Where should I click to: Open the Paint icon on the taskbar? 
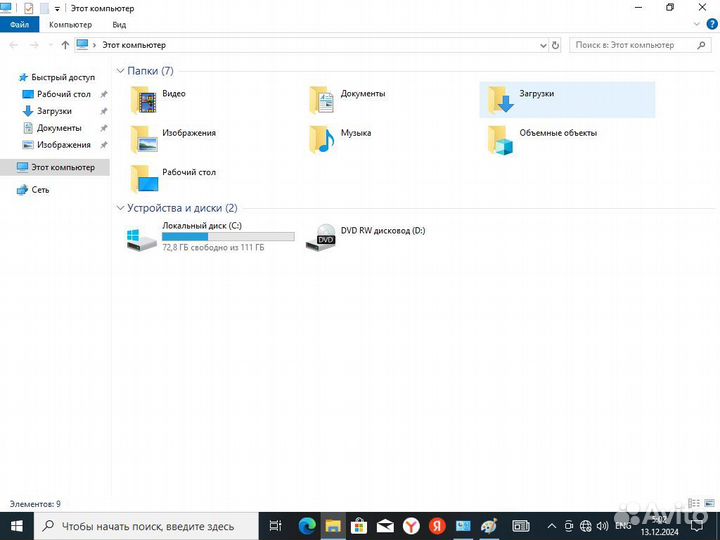489,526
